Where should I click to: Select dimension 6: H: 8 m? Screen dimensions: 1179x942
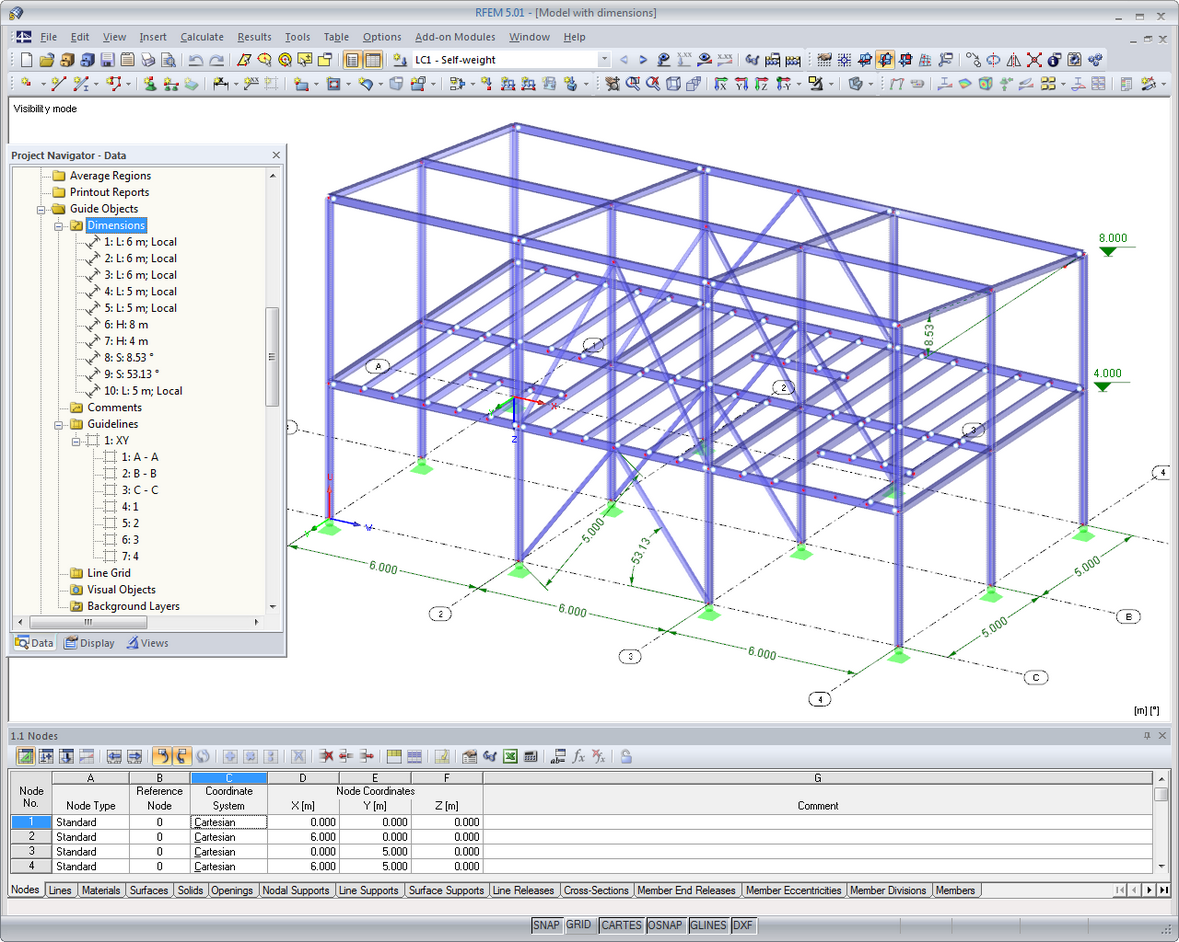[126, 325]
